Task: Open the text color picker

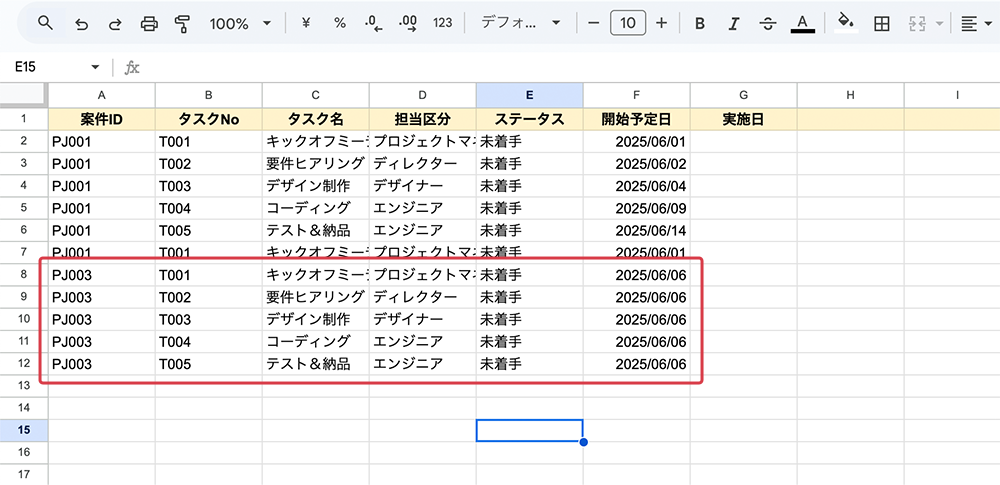Action: pyautogui.click(x=803, y=24)
